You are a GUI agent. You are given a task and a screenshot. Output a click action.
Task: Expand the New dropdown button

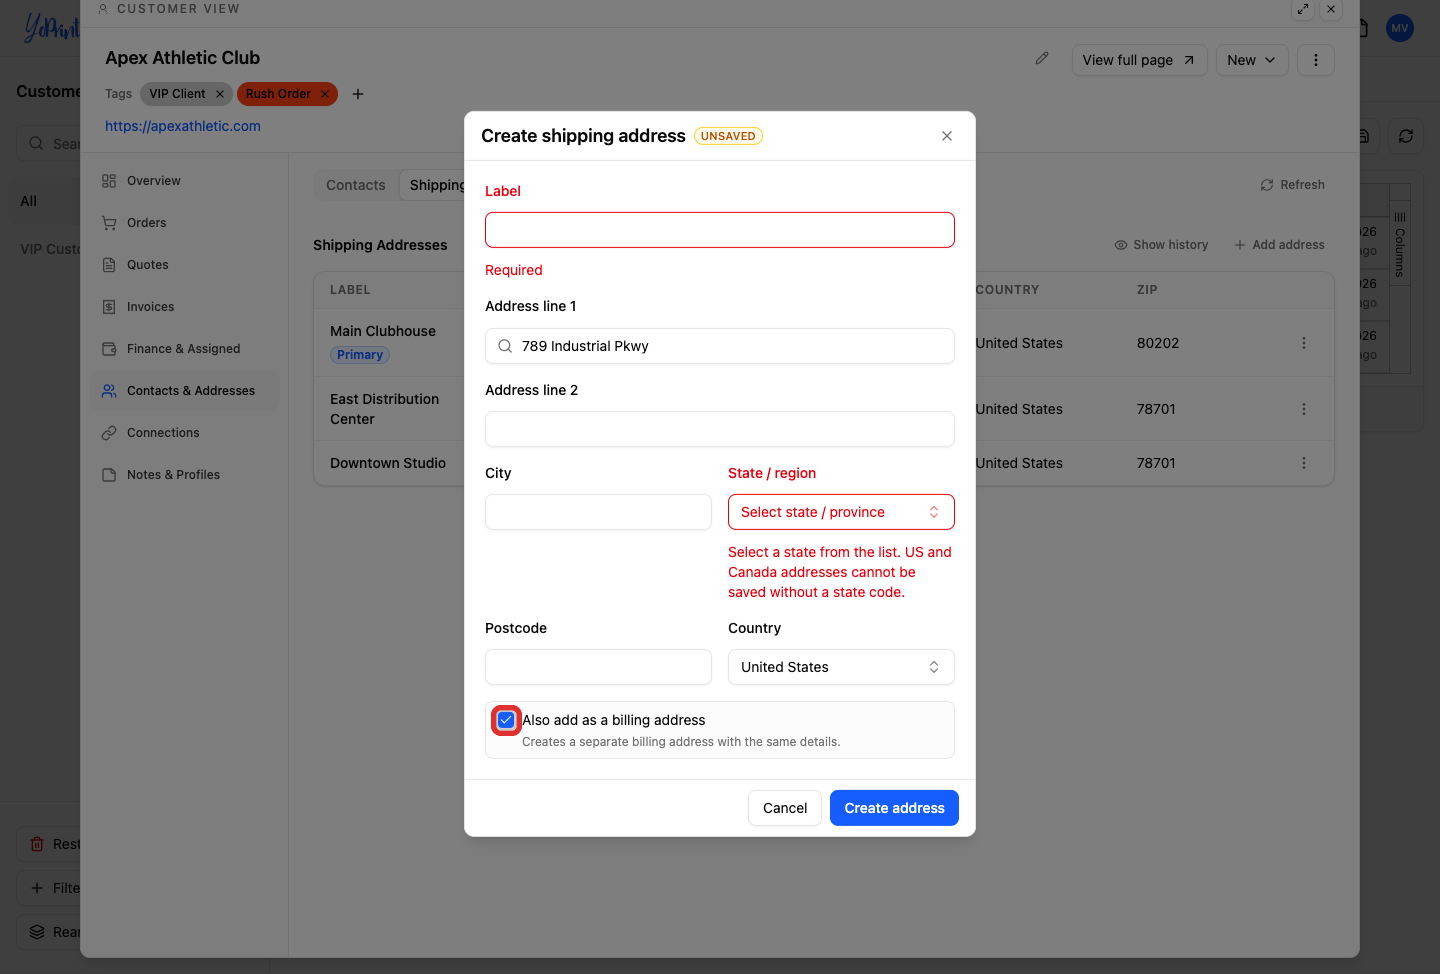pyautogui.click(x=1252, y=60)
